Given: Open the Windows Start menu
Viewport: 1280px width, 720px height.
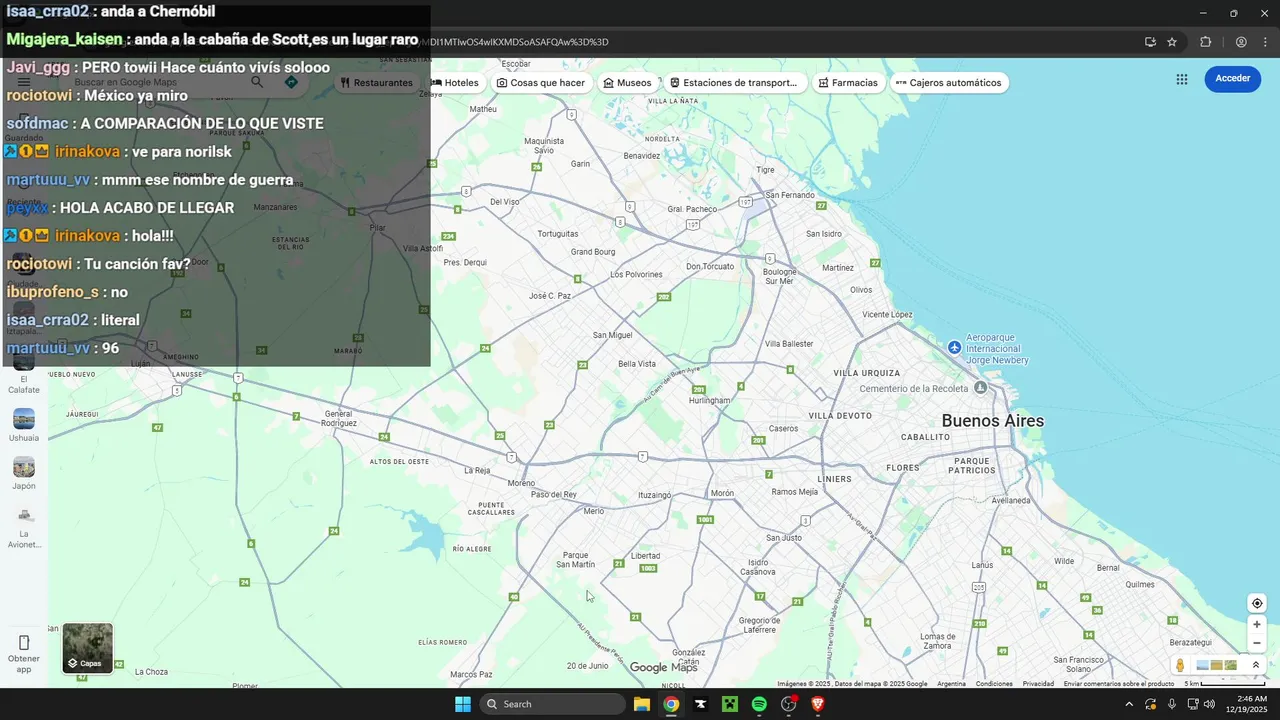Looking at the screenshot, I should pyautogui.click(x=463, y=704).
